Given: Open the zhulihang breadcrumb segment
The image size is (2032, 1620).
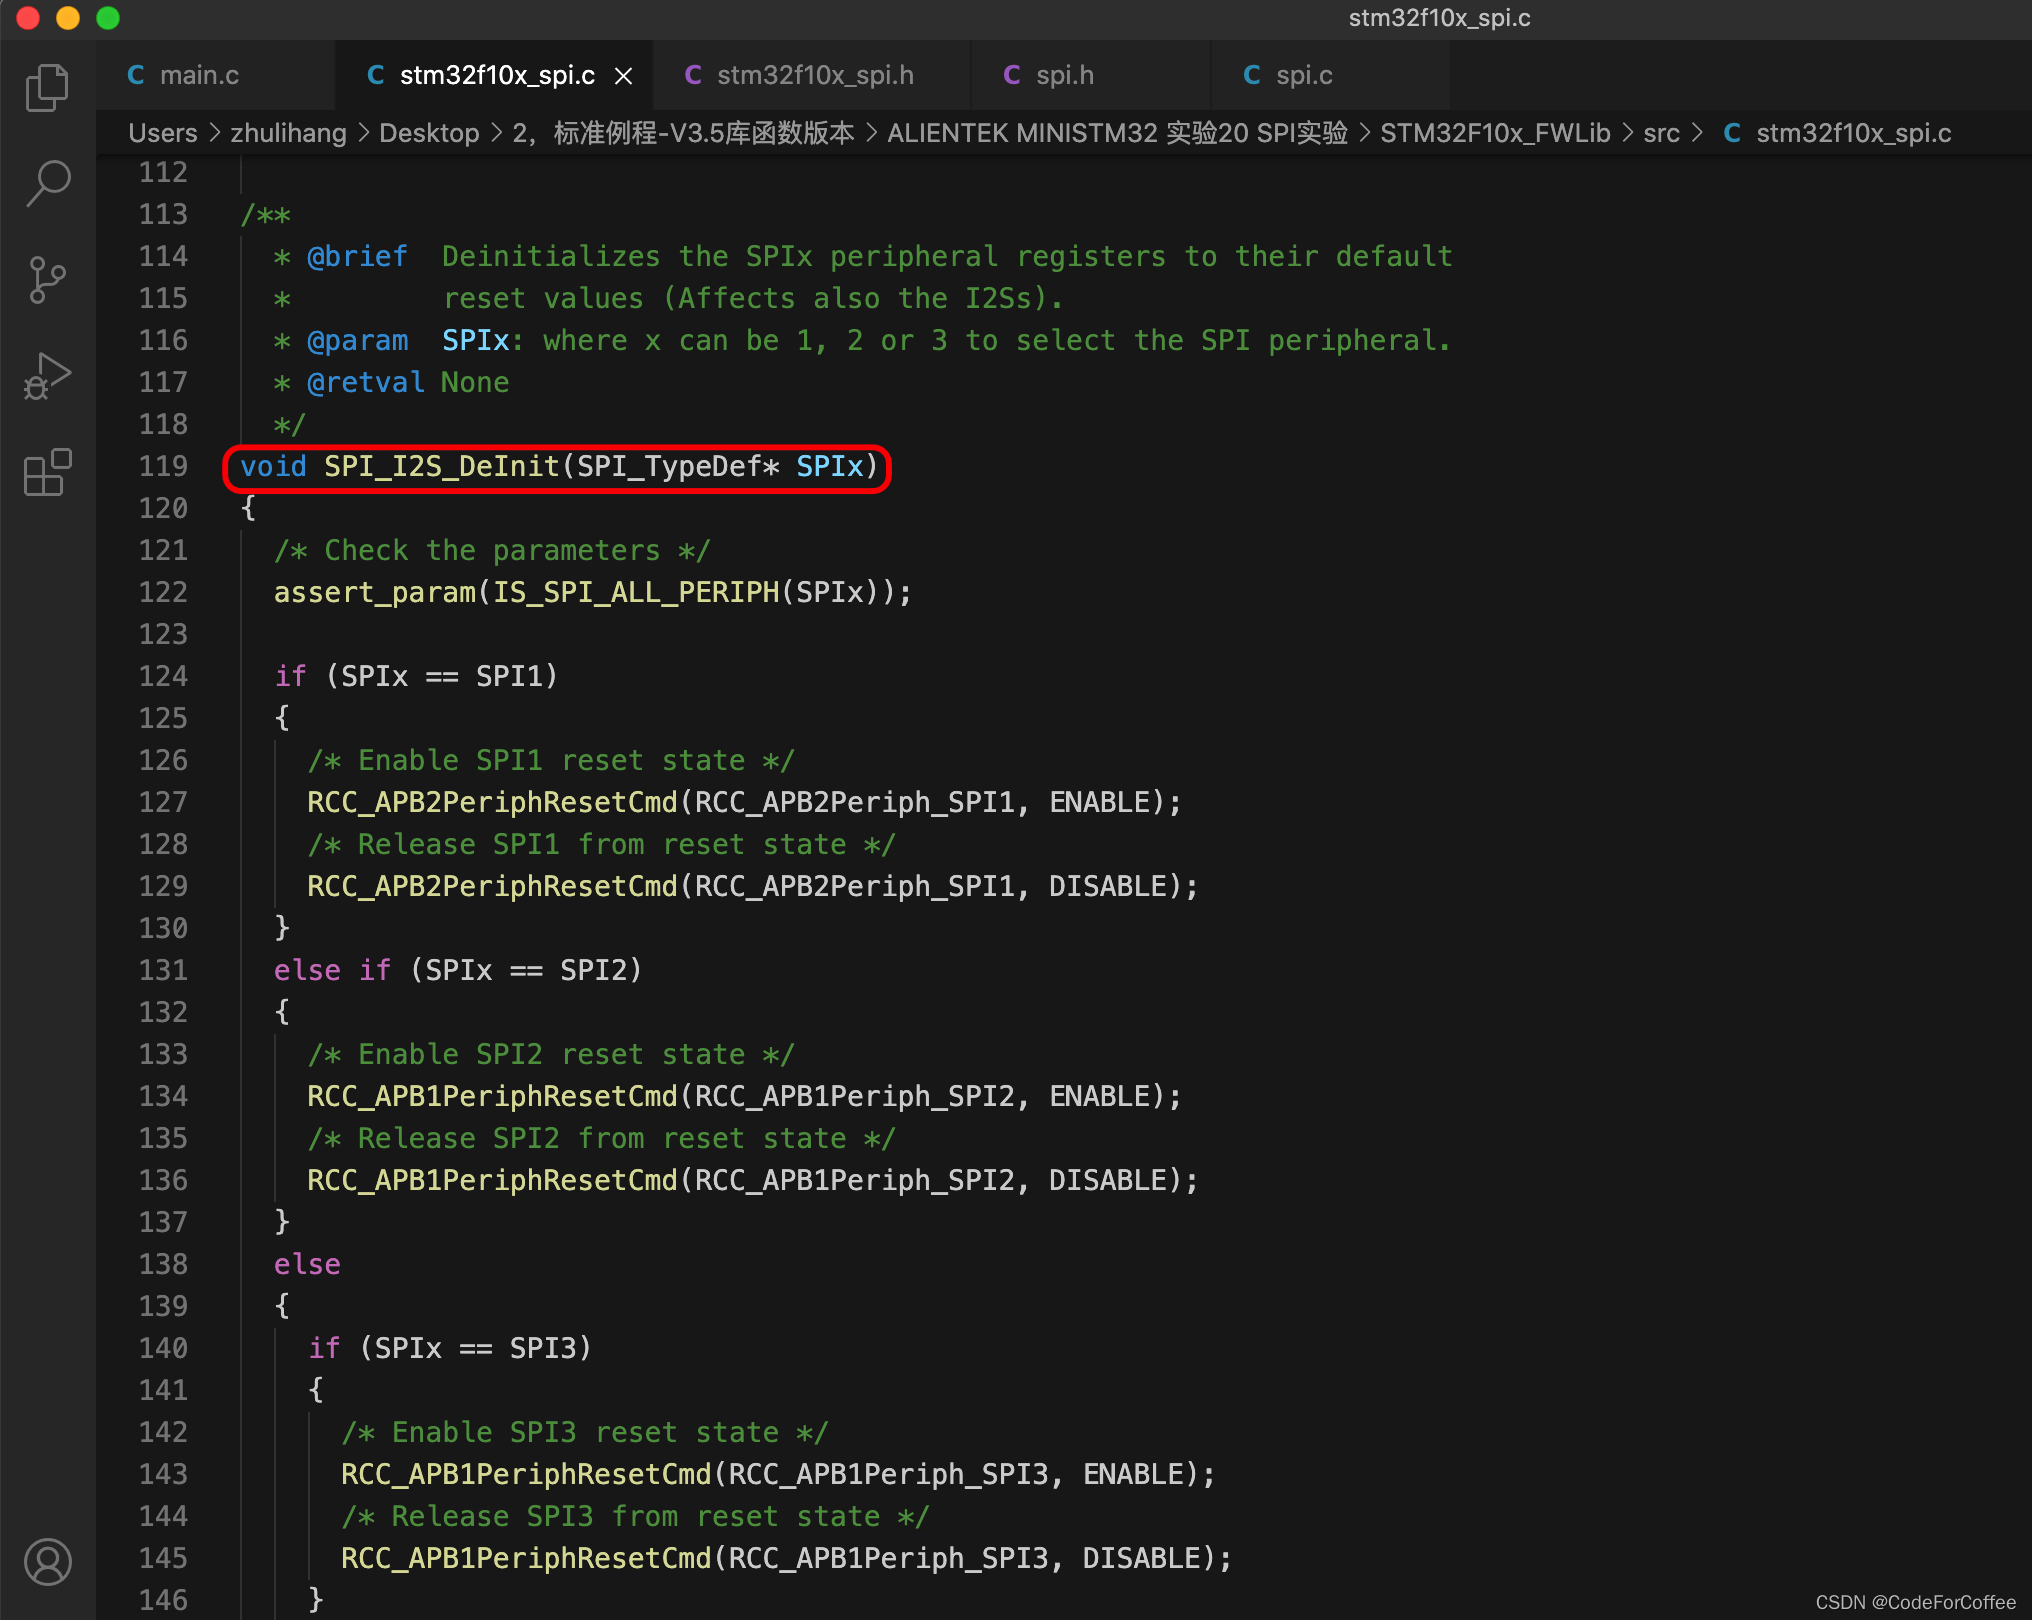Looking at the screenshot, I should 288,133.
